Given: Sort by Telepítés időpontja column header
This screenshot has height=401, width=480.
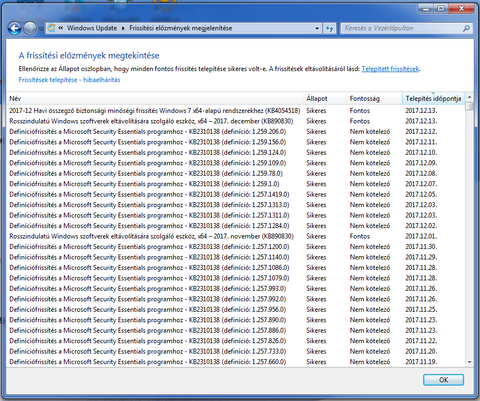Looking at the screenshot, I should click(433, 98).
